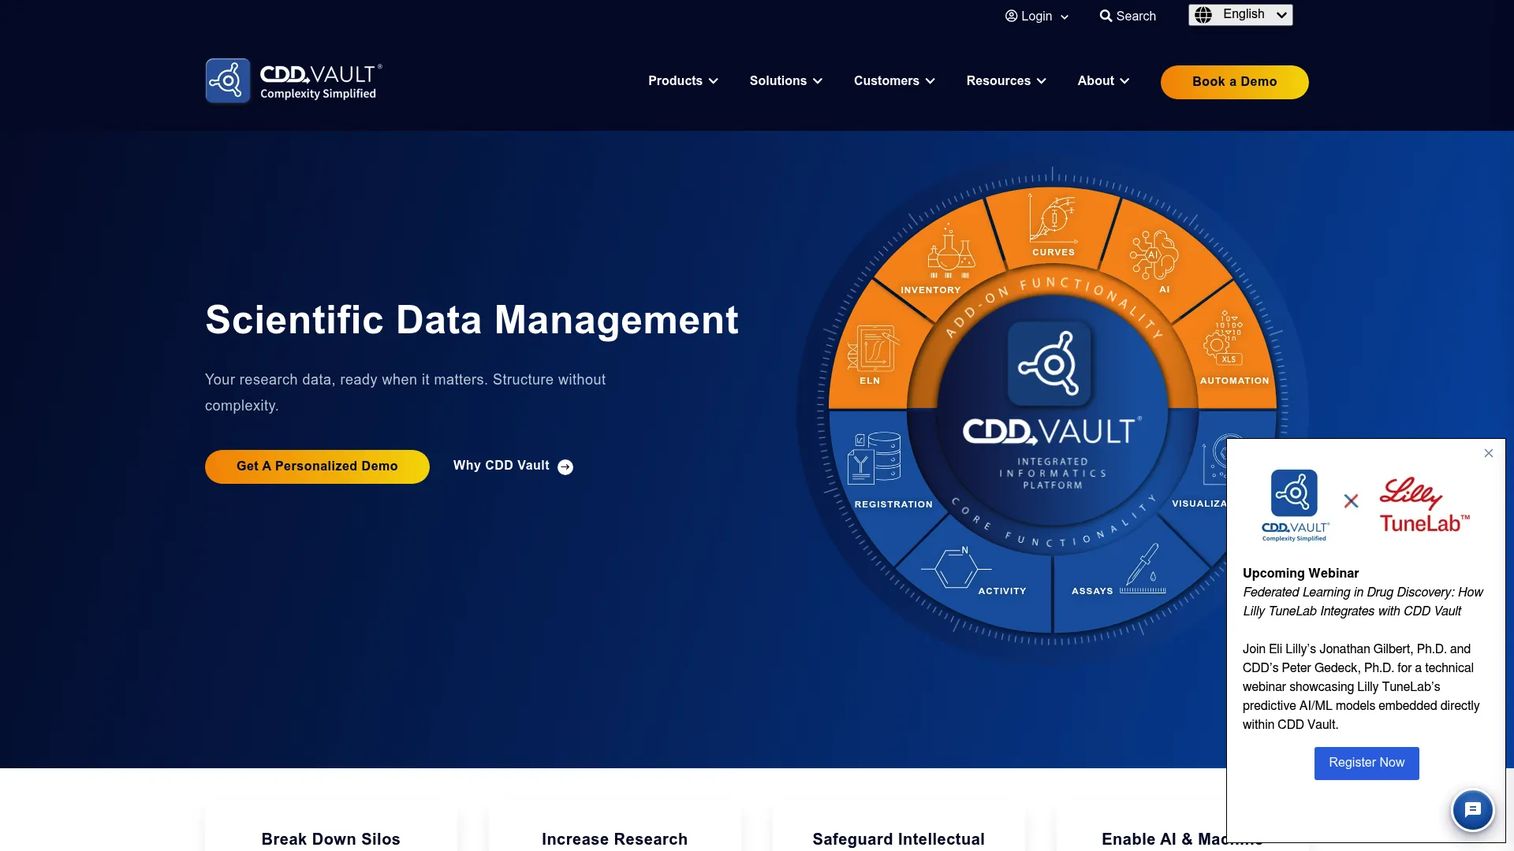
Task: Click the search magnifier icon
Action: coord(1106,16)
